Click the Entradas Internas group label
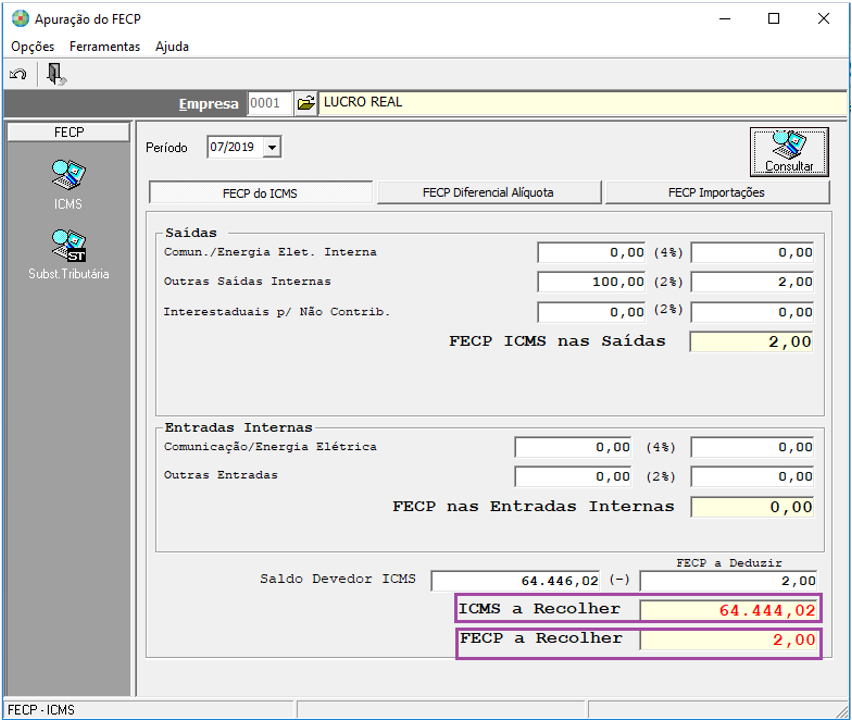Image resolution: width=852 pixels, height=723 pixels. tap(239, 428)
